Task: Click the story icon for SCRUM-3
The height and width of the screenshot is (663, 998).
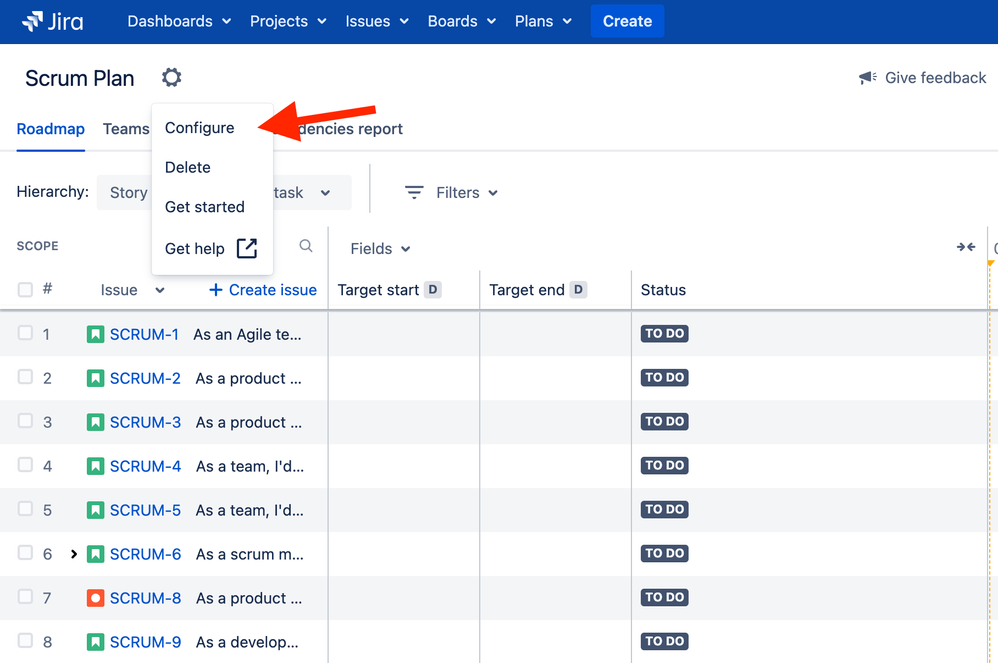Action: pyautogui.click(x=95, y=422)
